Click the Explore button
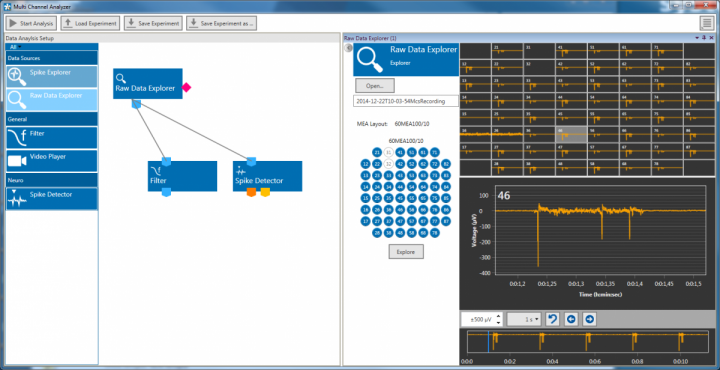Viewport: 720px width, 370px height. tap(406, 252)
